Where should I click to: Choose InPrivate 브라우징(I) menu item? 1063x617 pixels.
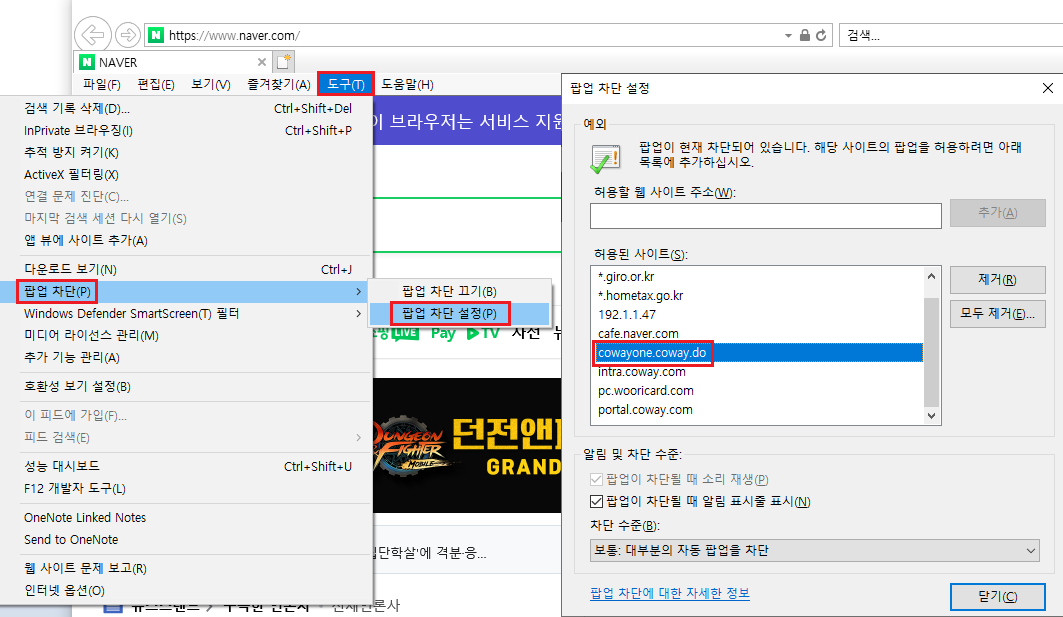[188, 130]
